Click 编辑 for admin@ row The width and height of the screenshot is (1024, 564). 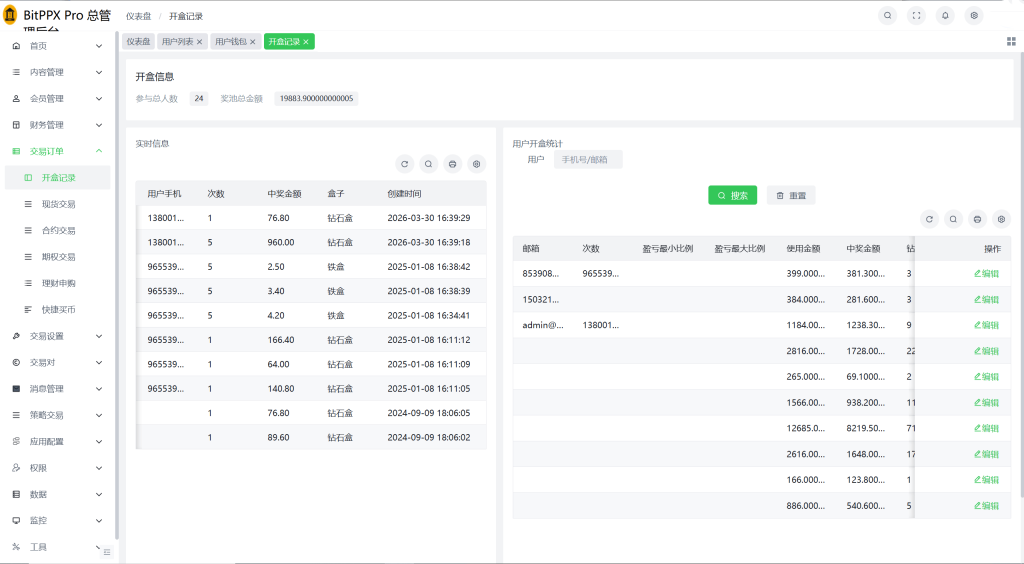coord(986,325)
